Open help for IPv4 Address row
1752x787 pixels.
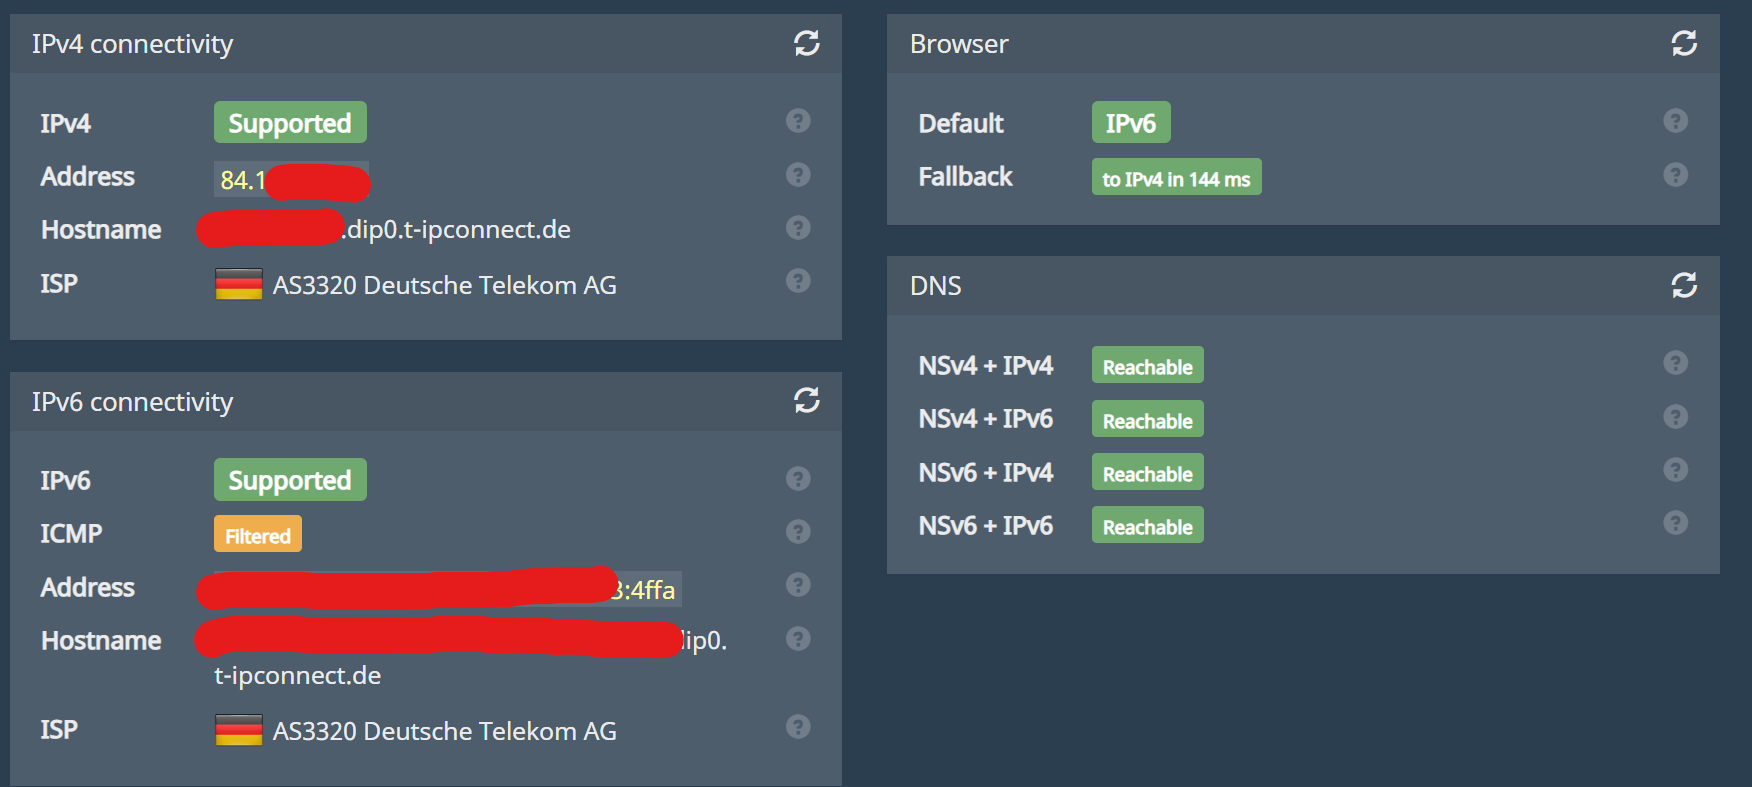798,175
